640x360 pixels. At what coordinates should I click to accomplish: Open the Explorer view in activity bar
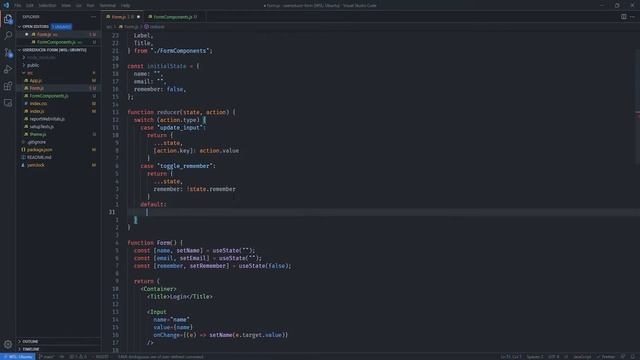8,19
